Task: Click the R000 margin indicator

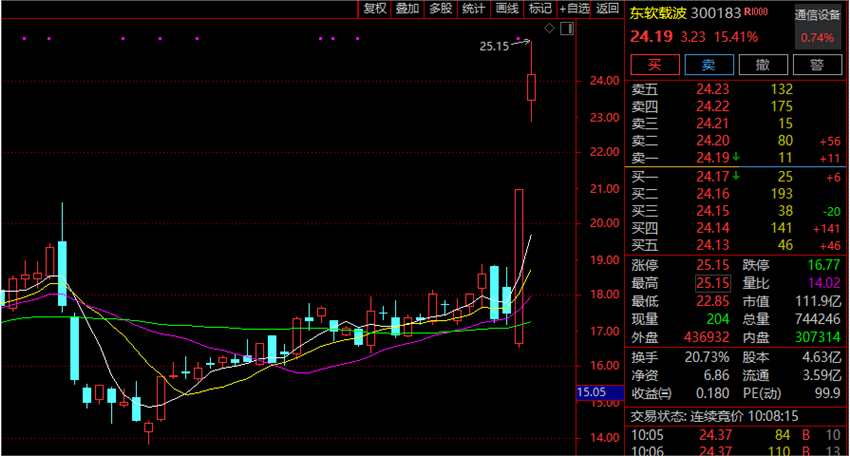Action: [756, 11]
